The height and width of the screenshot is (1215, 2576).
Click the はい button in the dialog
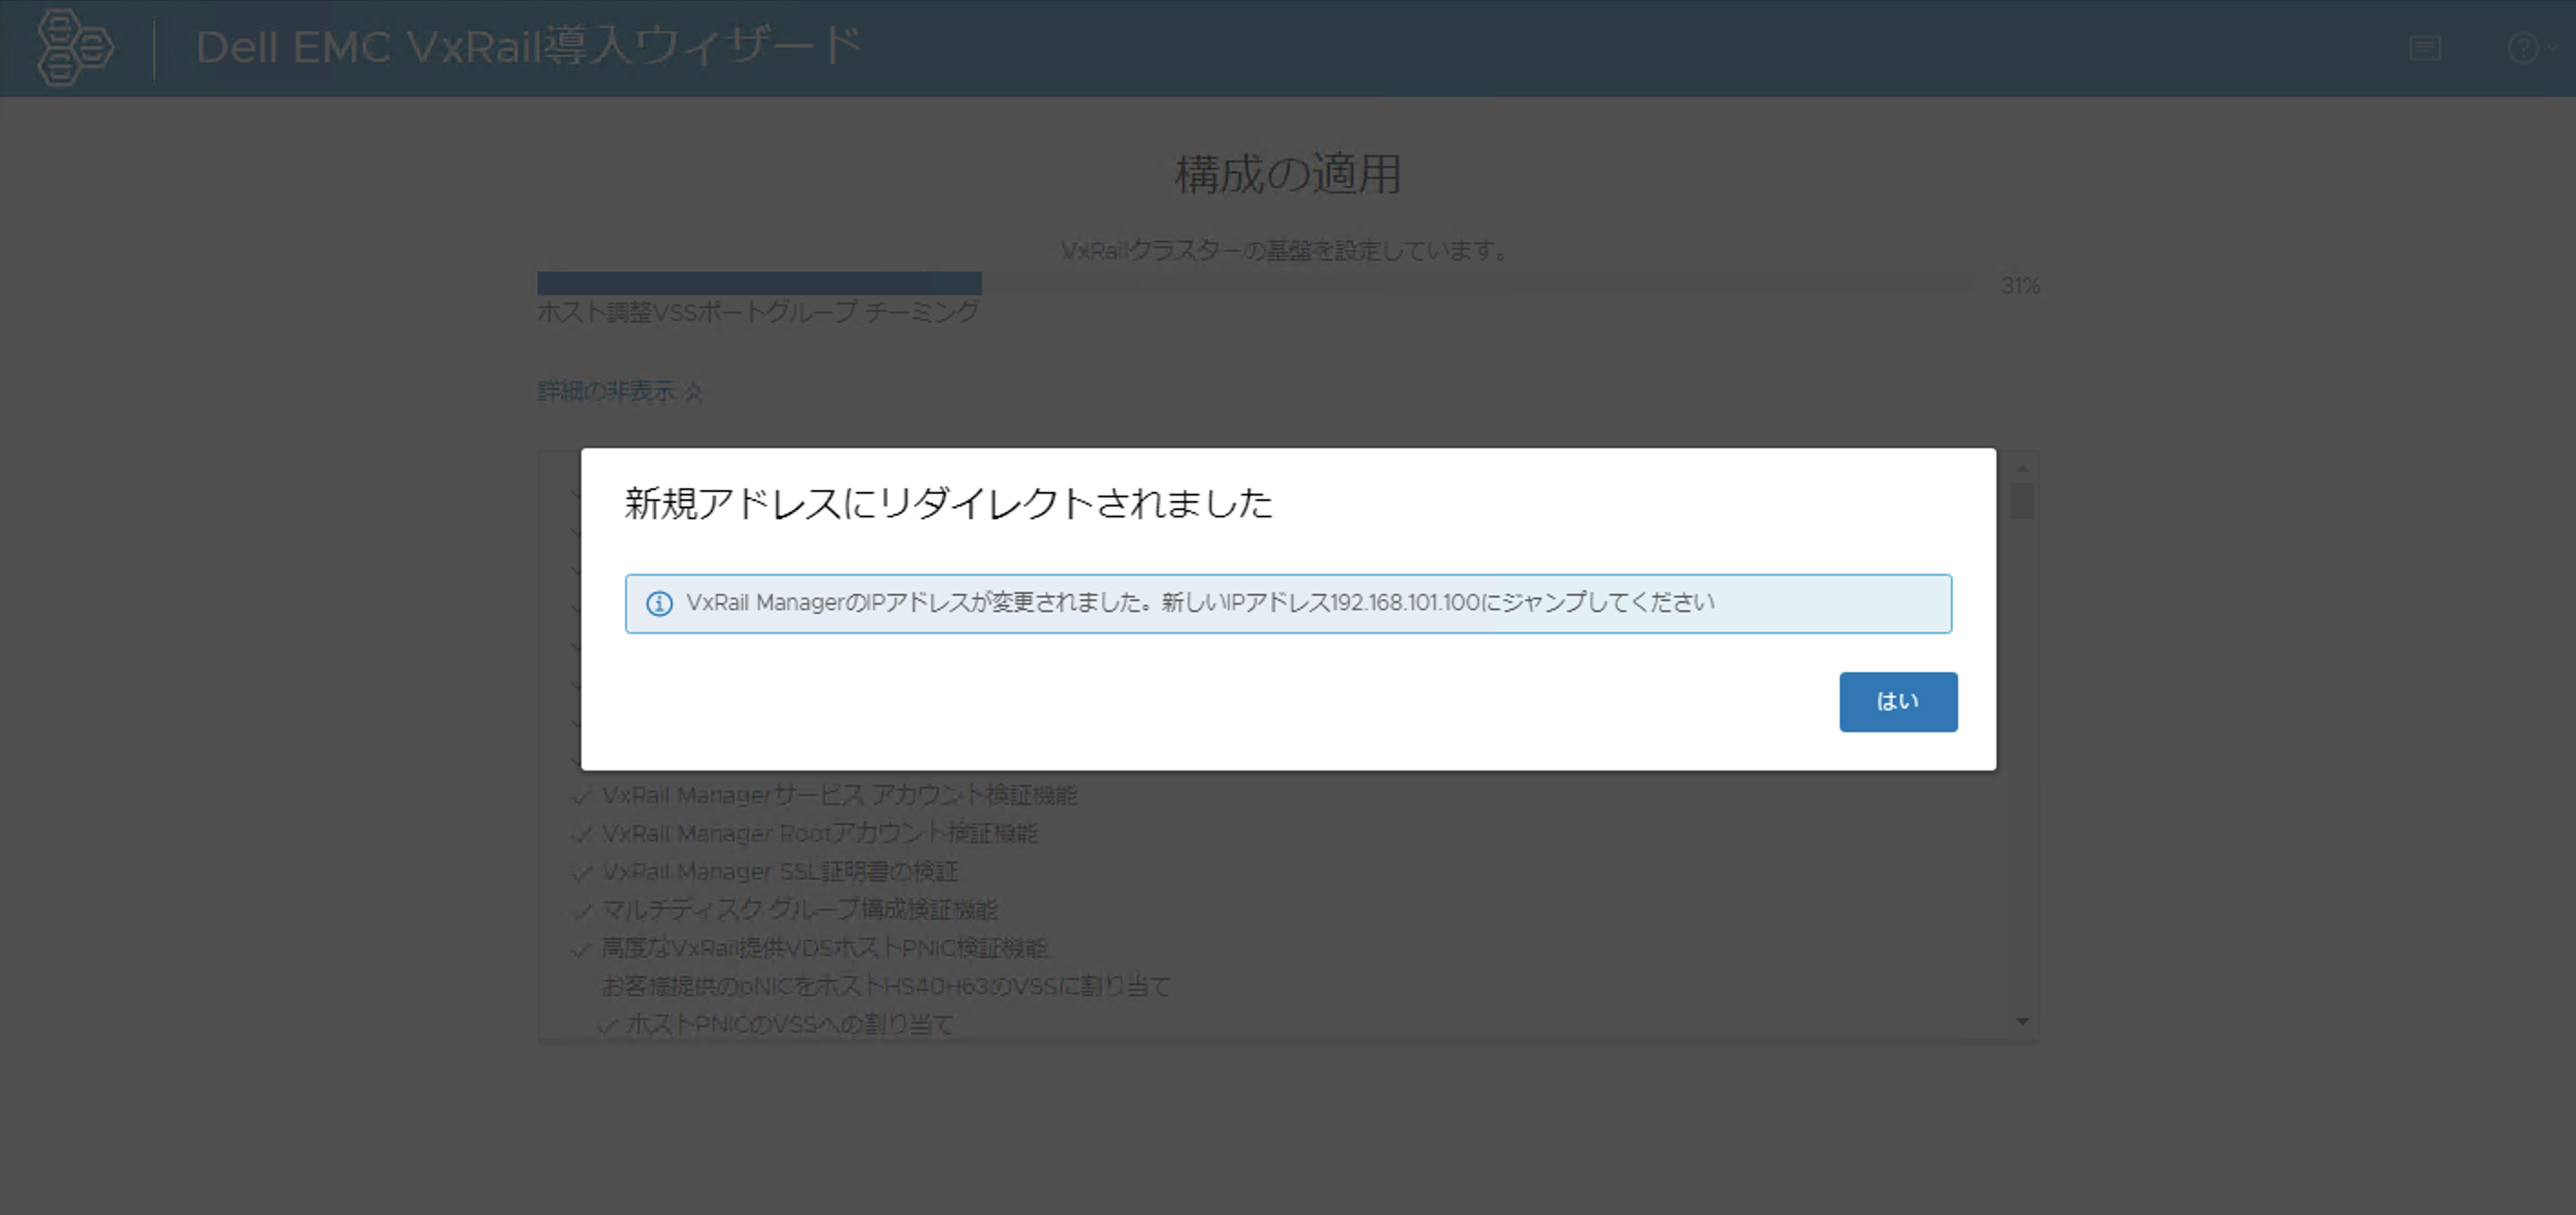coord(1897,701)
